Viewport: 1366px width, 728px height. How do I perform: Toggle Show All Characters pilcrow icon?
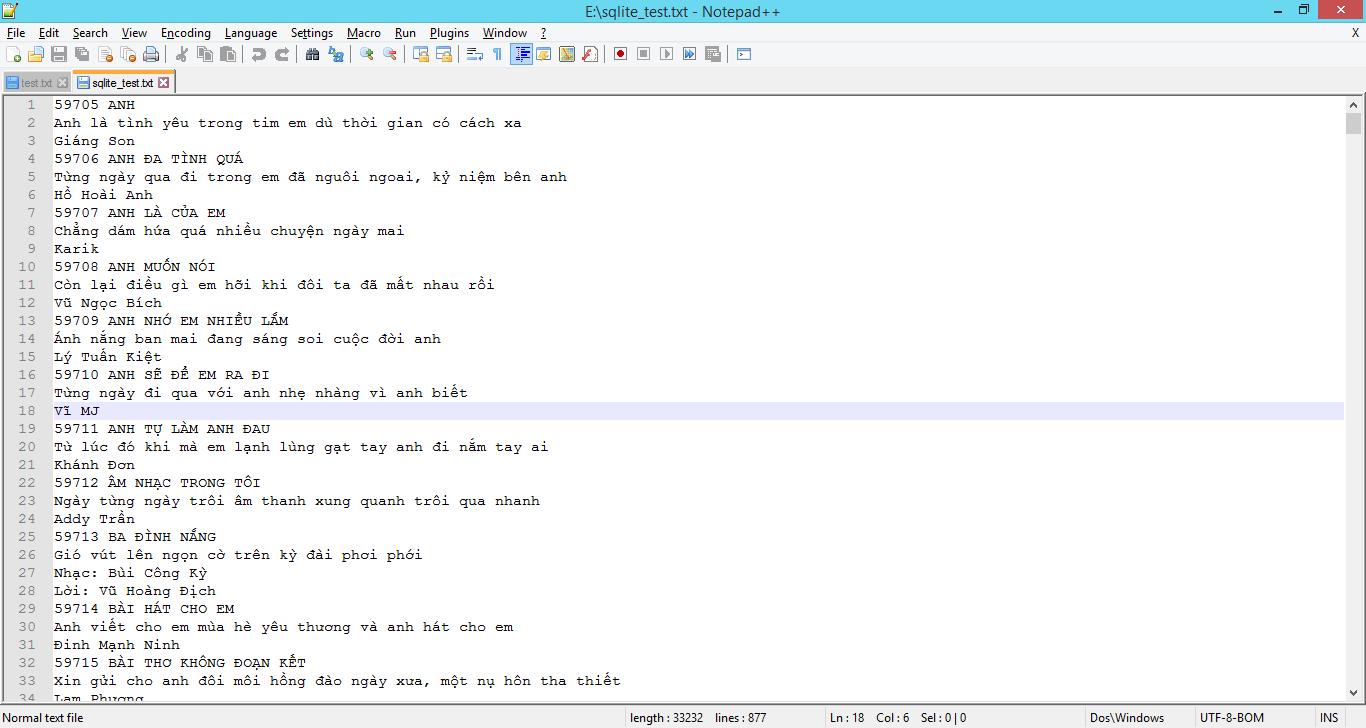(498, 54)
